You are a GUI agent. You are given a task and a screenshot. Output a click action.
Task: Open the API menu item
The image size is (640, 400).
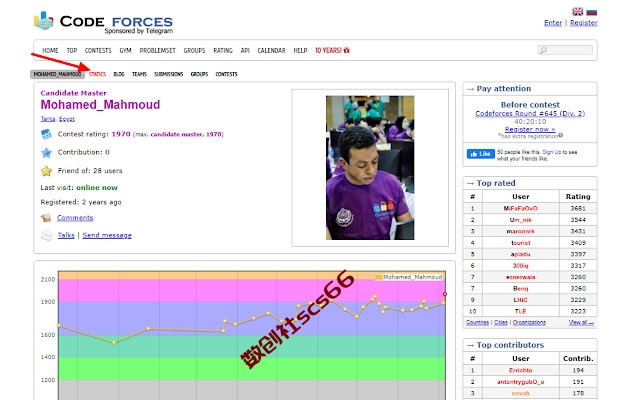click(245, 51)
